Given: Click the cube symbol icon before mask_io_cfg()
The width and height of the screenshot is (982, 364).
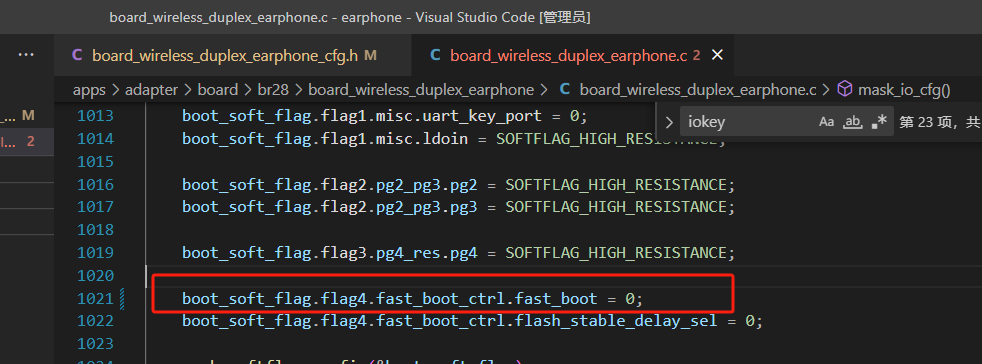Looking at the screenshot, I should coord(845,90).
